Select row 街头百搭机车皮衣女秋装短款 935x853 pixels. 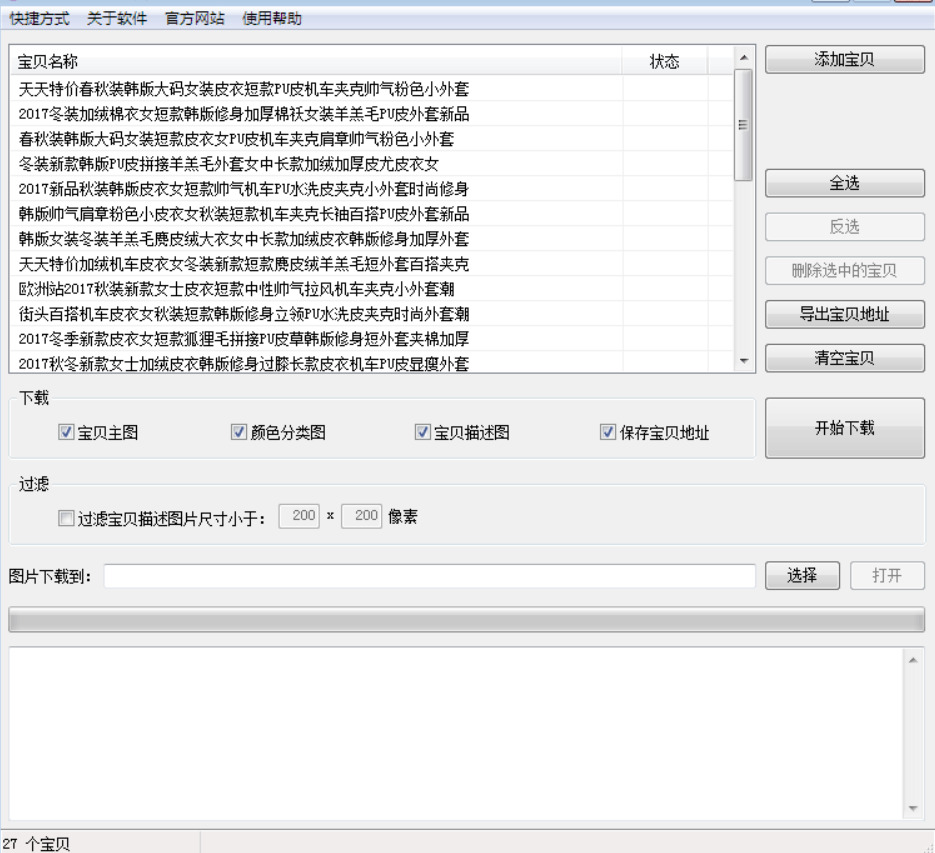point(371,314)
